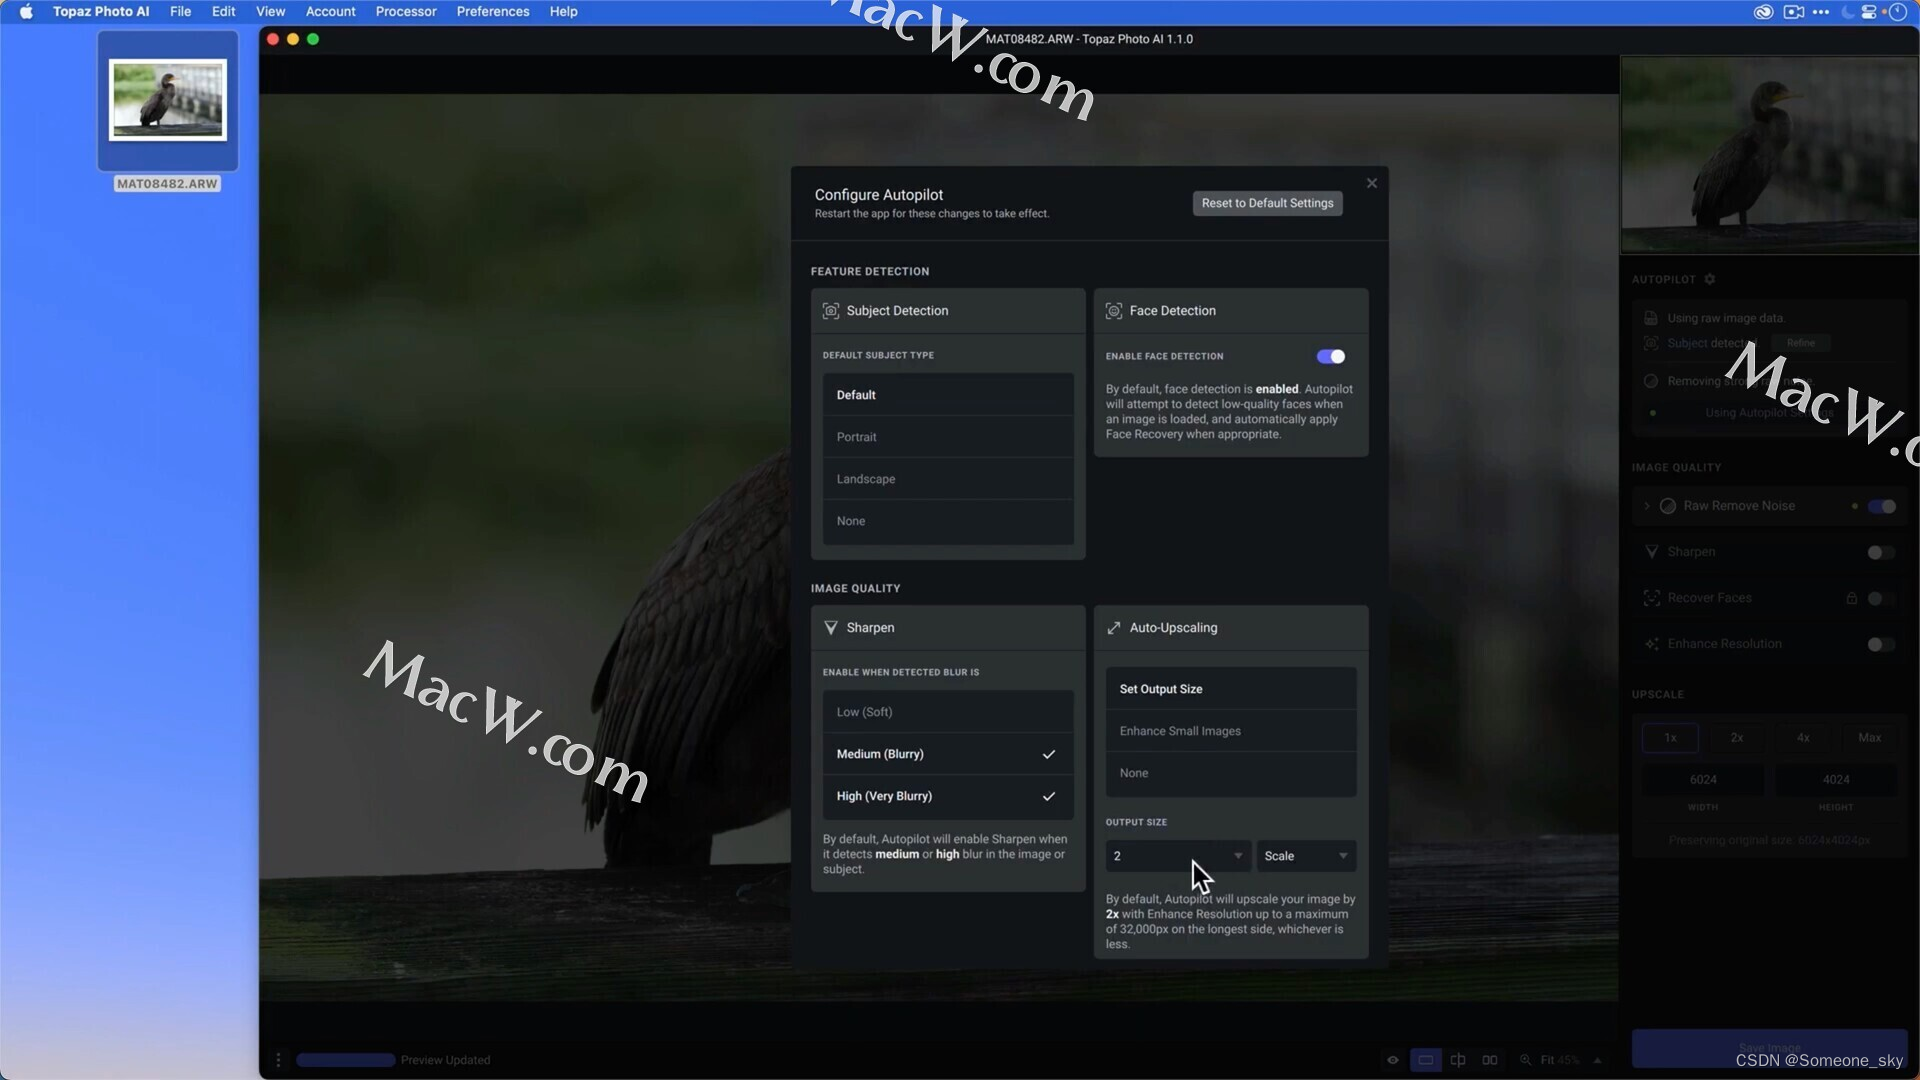Select the MAT08482.ARW thumbnail
1920x1080 pixels.
click(168, 100)
